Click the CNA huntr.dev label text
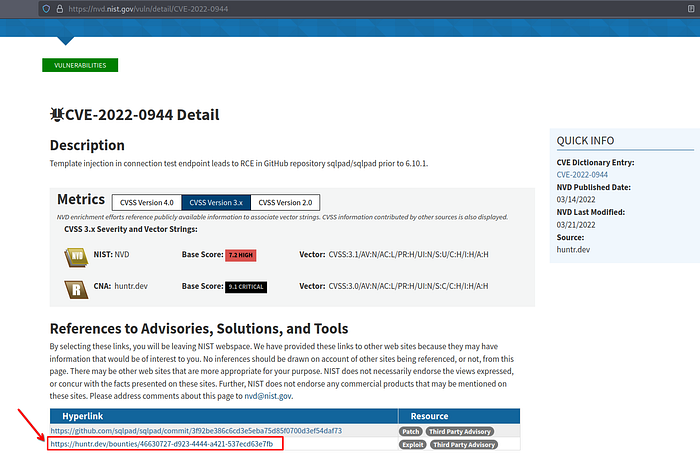 (x=121, y=286)
